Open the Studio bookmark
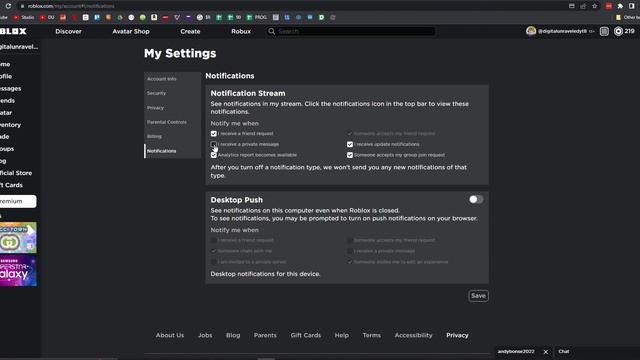 pyautogui.click(x=24, y=18)
